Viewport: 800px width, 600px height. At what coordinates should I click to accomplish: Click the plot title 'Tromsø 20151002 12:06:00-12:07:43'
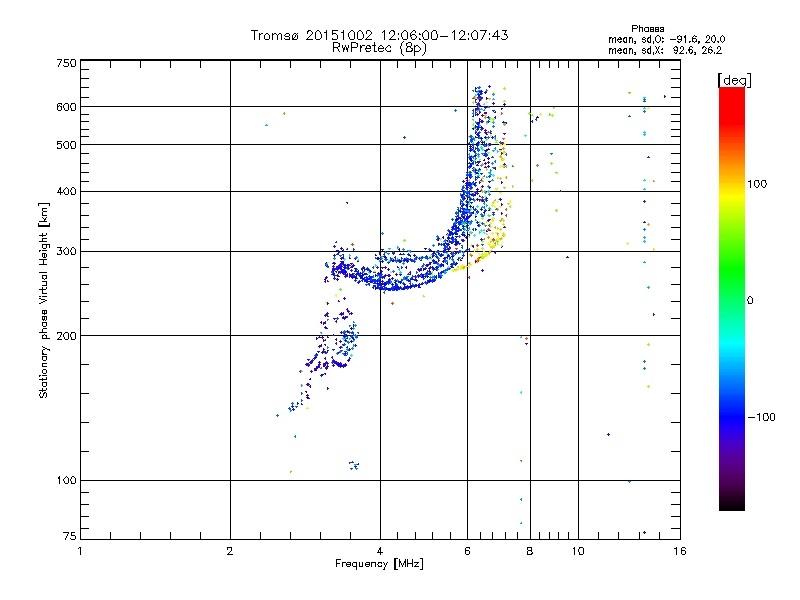point(379,35)
